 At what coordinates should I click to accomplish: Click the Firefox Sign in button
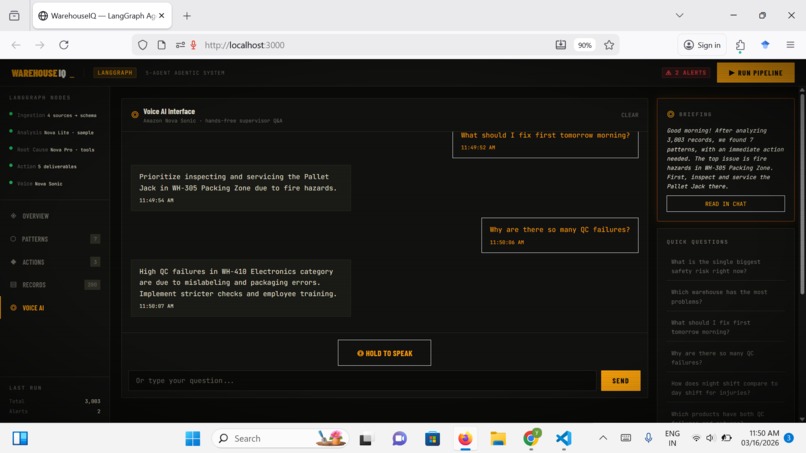702,45
